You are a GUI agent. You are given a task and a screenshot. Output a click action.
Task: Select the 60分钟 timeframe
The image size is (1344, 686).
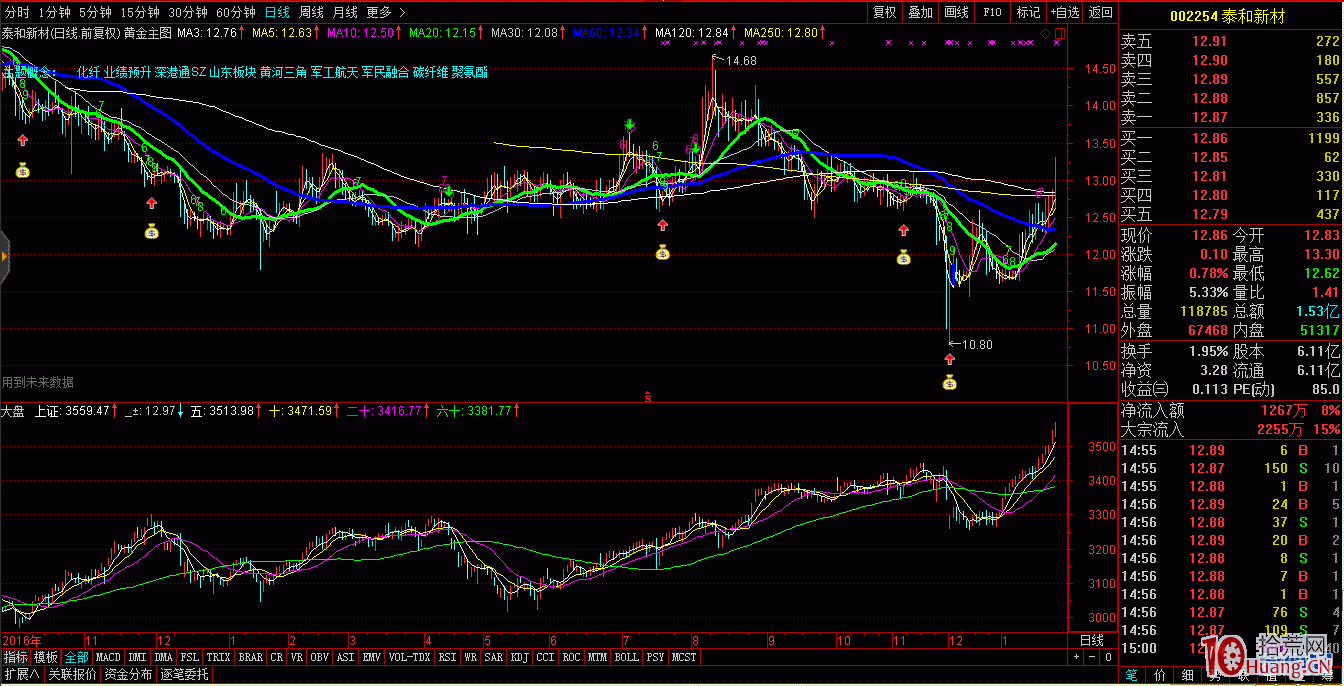236,13
